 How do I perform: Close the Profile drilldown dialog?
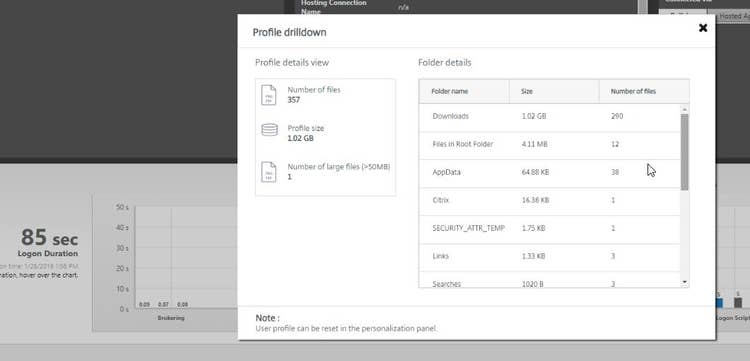click(703, 28)
